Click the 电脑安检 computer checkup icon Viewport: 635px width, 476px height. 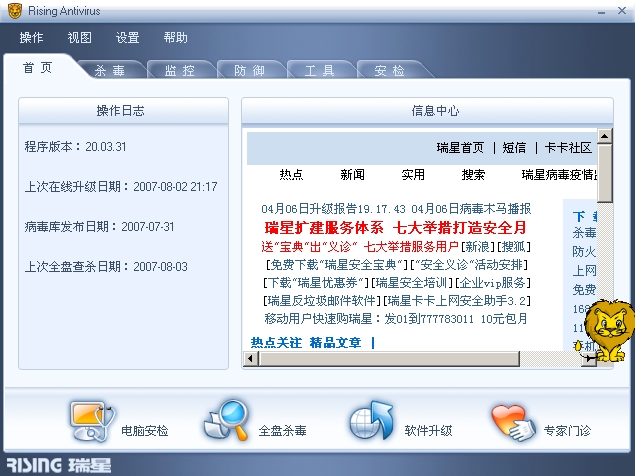[92, 421]
